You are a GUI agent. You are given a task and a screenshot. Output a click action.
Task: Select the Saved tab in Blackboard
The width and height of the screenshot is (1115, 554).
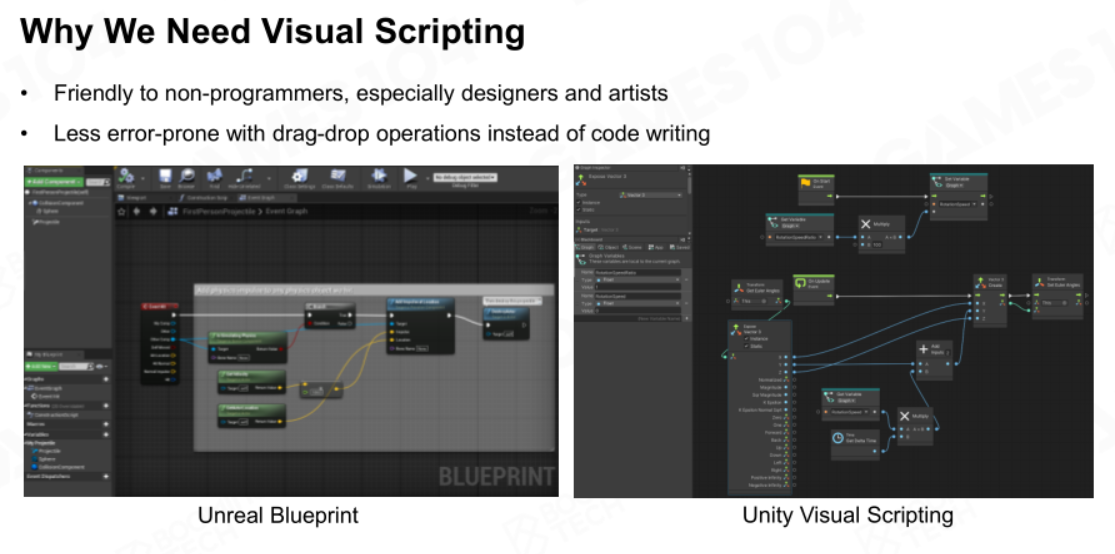click(x=679, y=247)
